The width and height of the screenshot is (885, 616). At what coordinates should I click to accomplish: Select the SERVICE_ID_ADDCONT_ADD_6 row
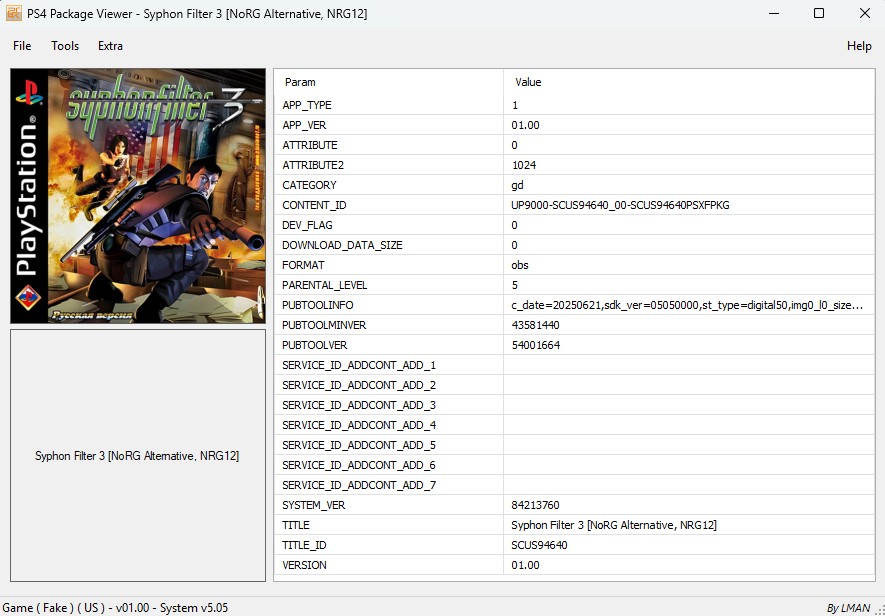tap(575, 465)
